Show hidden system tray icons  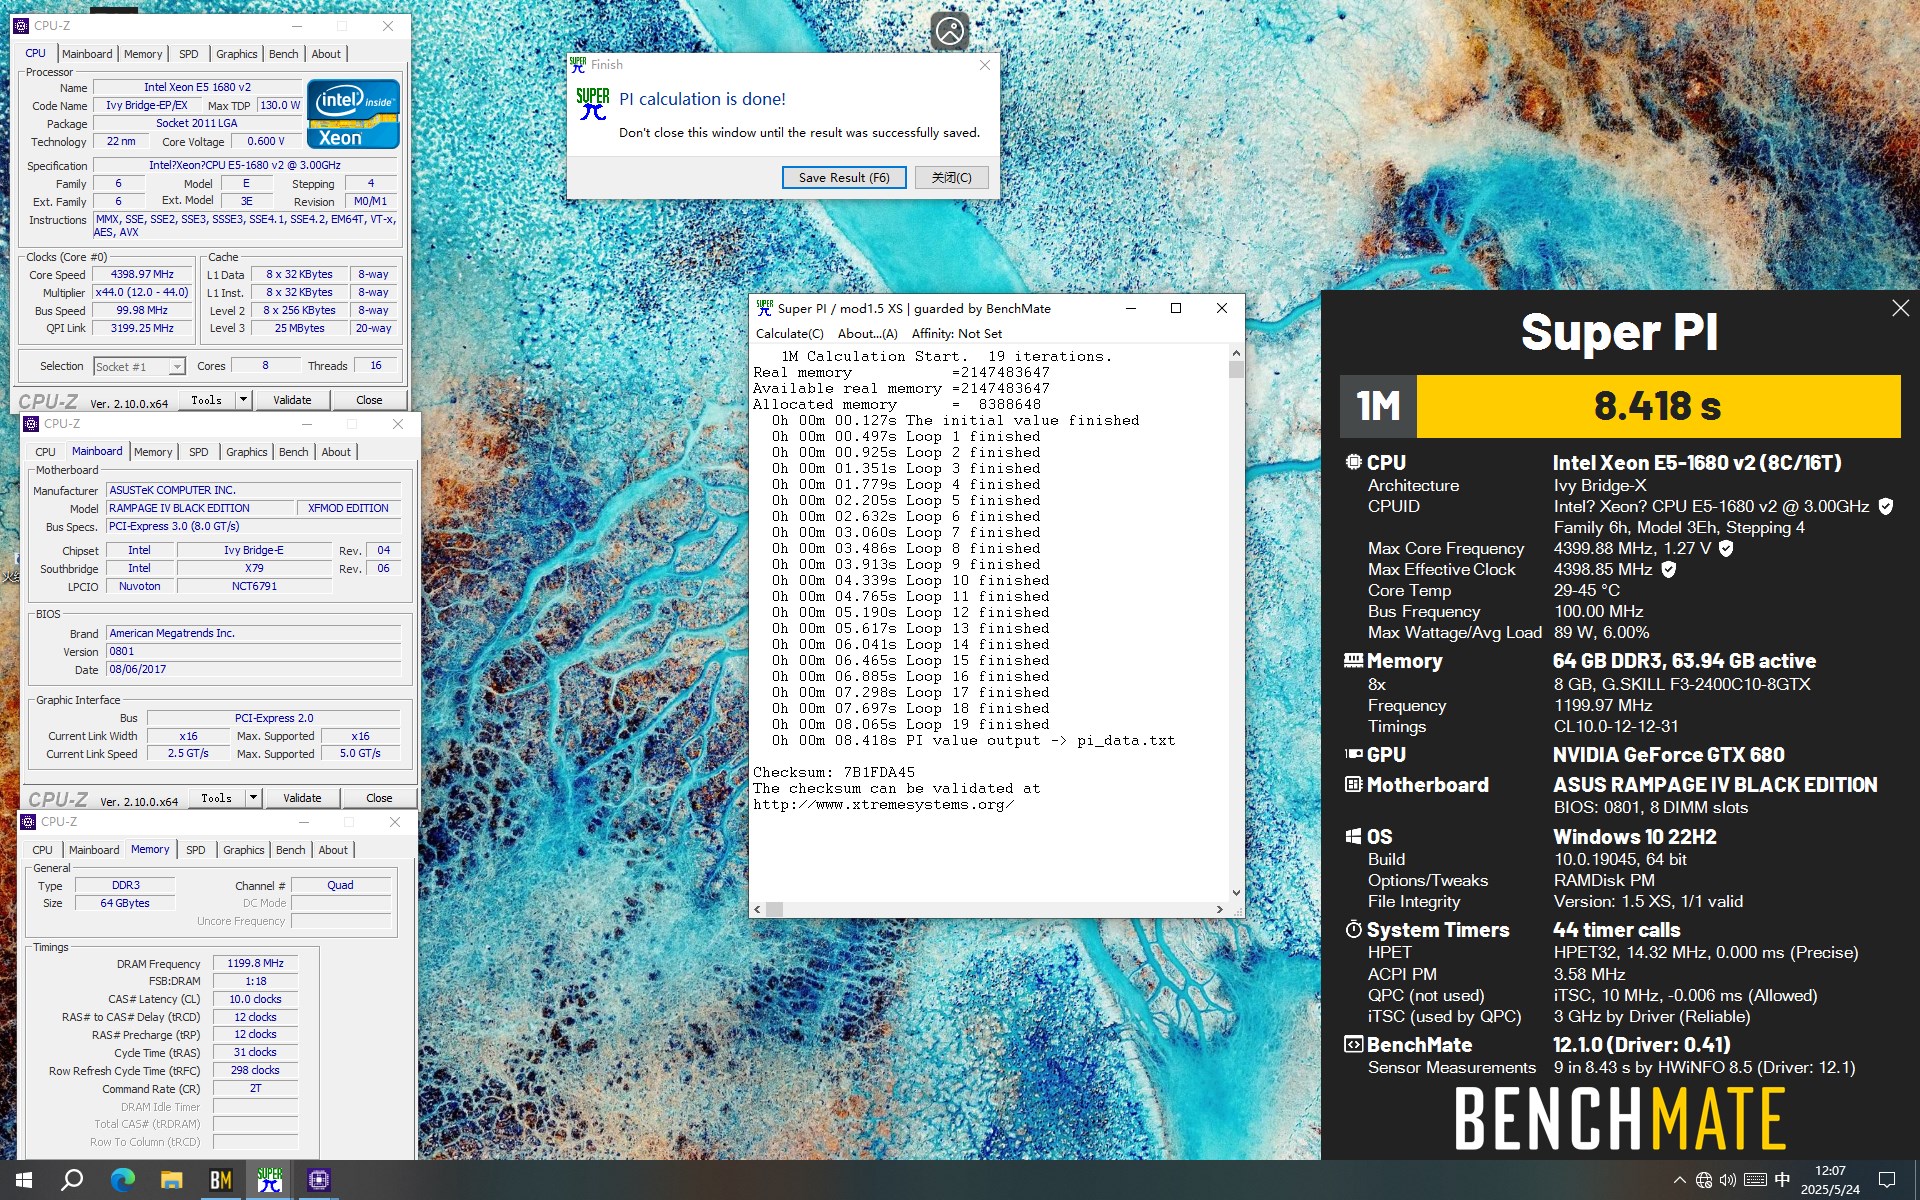point(1679,1180)
